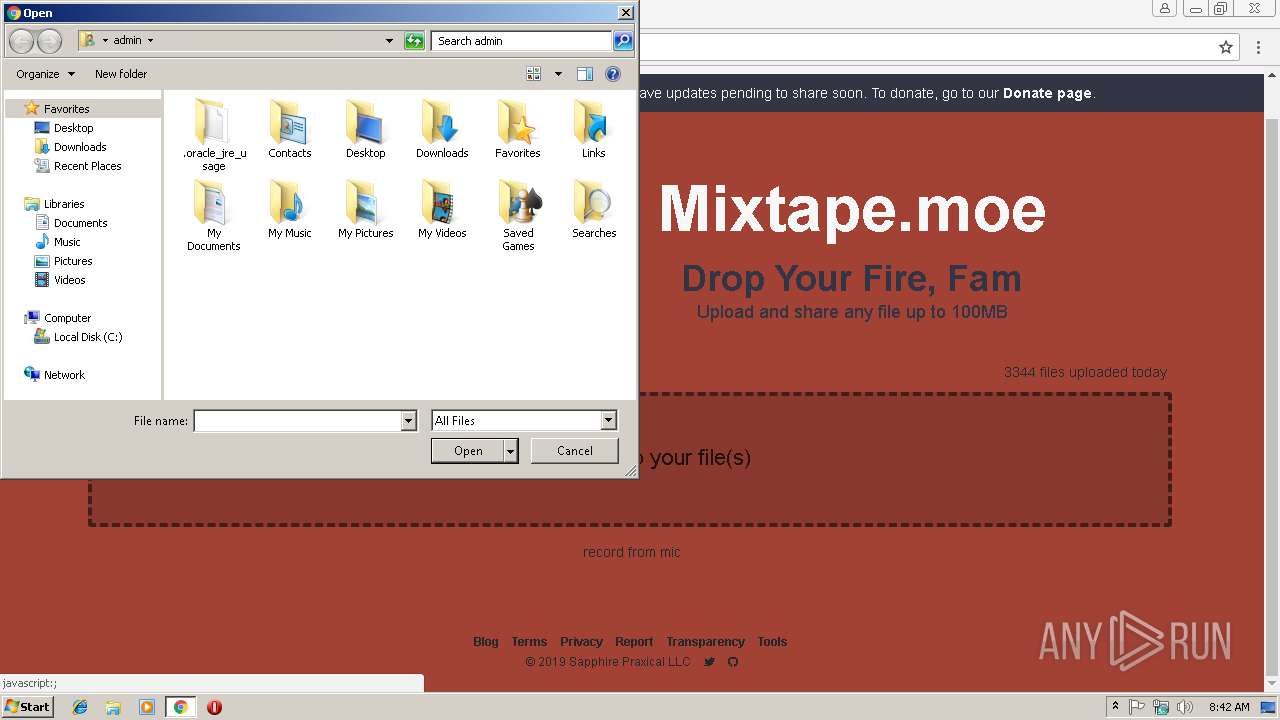Click New folder in the toolbar
This screenshot has width=1280, height=720.
click(121, 74)
